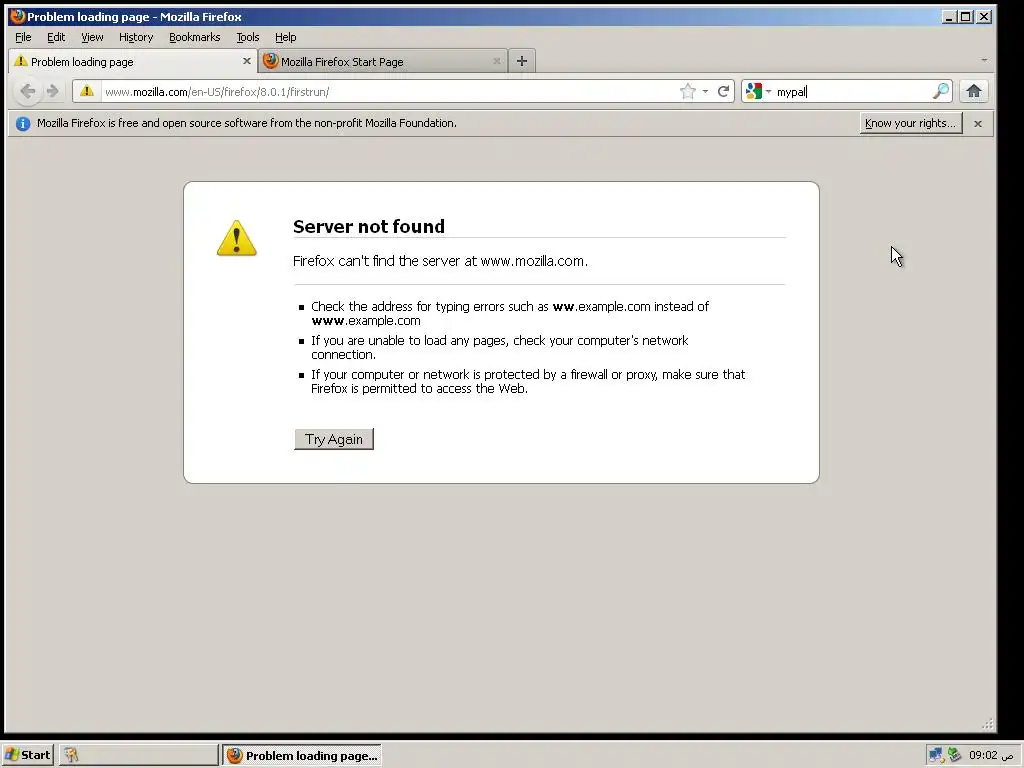Click the text Firefox can't find the server
This screenshot has height=768, width=1024.
pyautogui.click(x=440, y=261)
